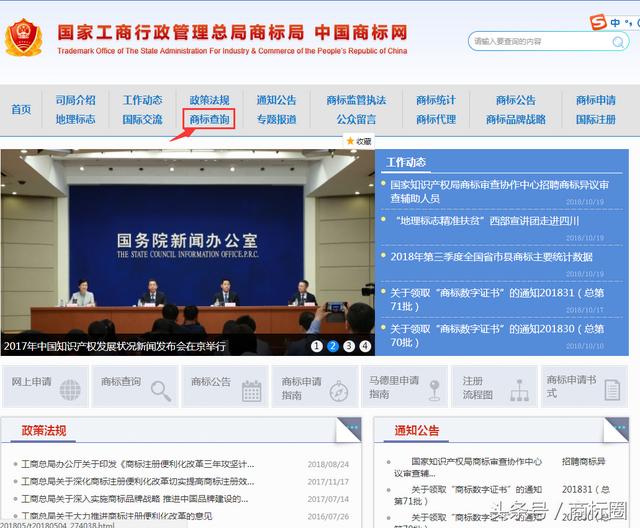Open 地理标志 navigation item
640x528 pixels.
click(x=76, y=119)
